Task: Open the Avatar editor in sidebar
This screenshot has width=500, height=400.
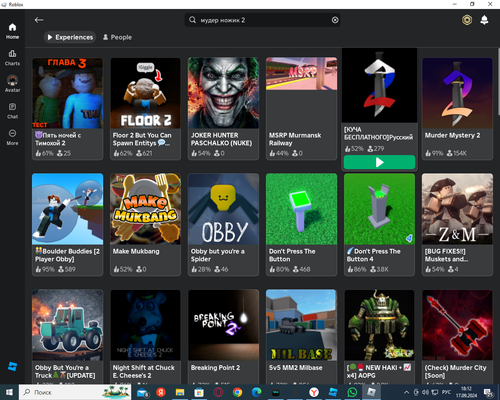Action: [x=12, y=84]
